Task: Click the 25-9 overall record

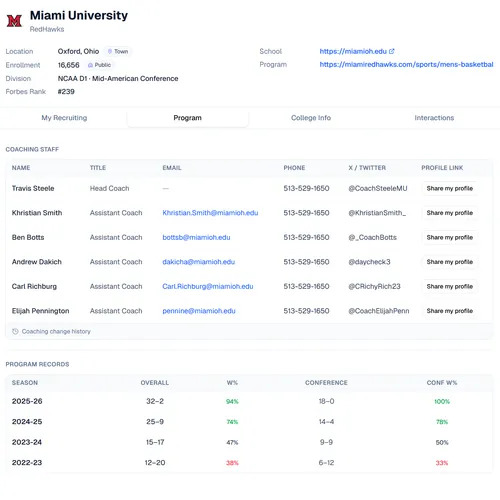Action: pos(155,422)
